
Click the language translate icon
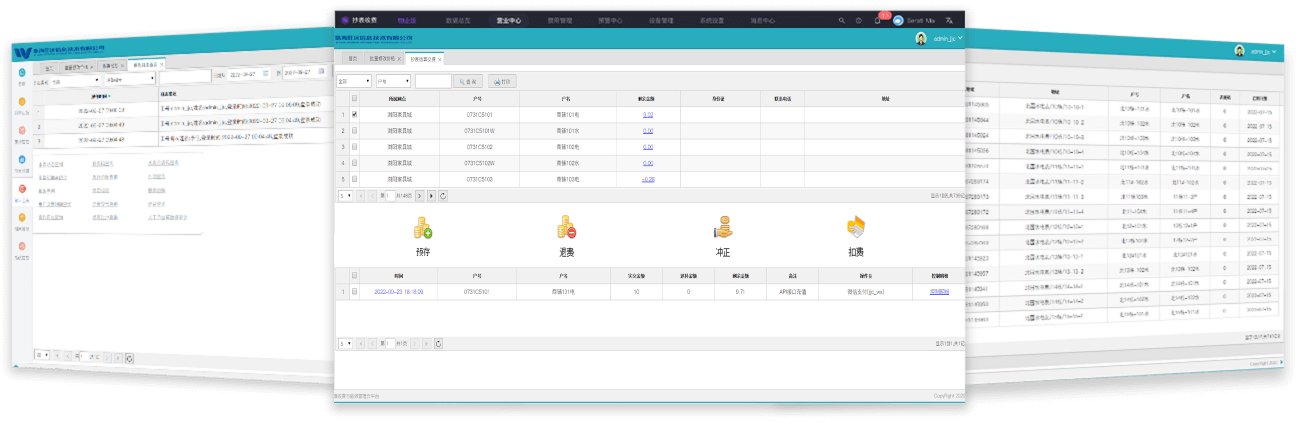pyautogui.click(x=949, y=20)
